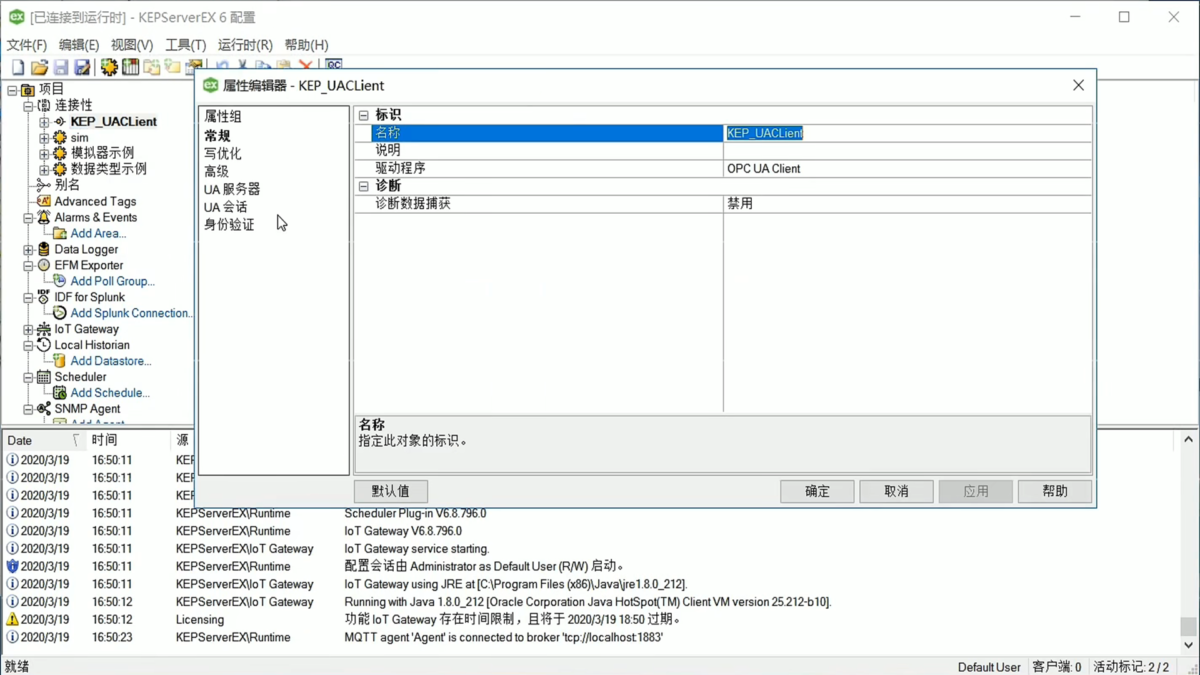Image resolution: width=1200 pixels, height=675 pixels.
Task: Click the SNMP Agent icon
Action: pos(44,409)
